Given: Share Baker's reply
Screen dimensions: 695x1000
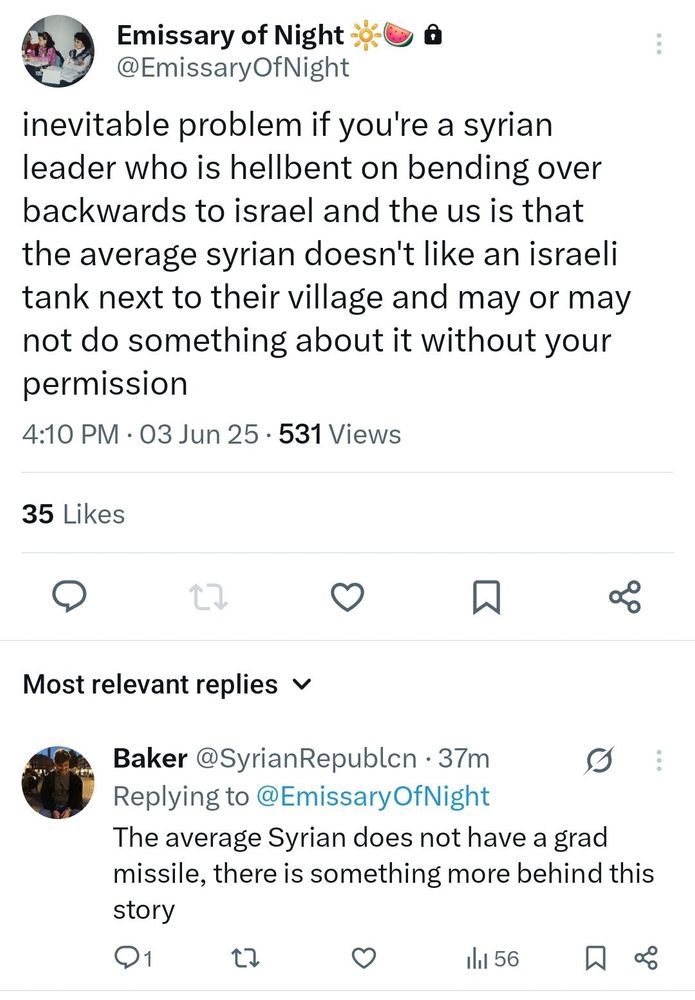Looking at the screenshot, I should (645, 959).
